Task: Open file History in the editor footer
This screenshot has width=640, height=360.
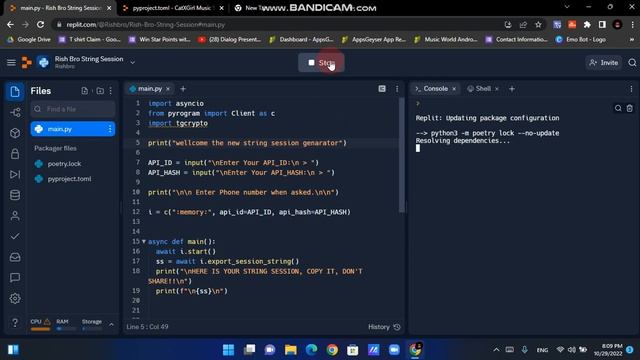Action: pyautogui.click(x=384, y=327)
